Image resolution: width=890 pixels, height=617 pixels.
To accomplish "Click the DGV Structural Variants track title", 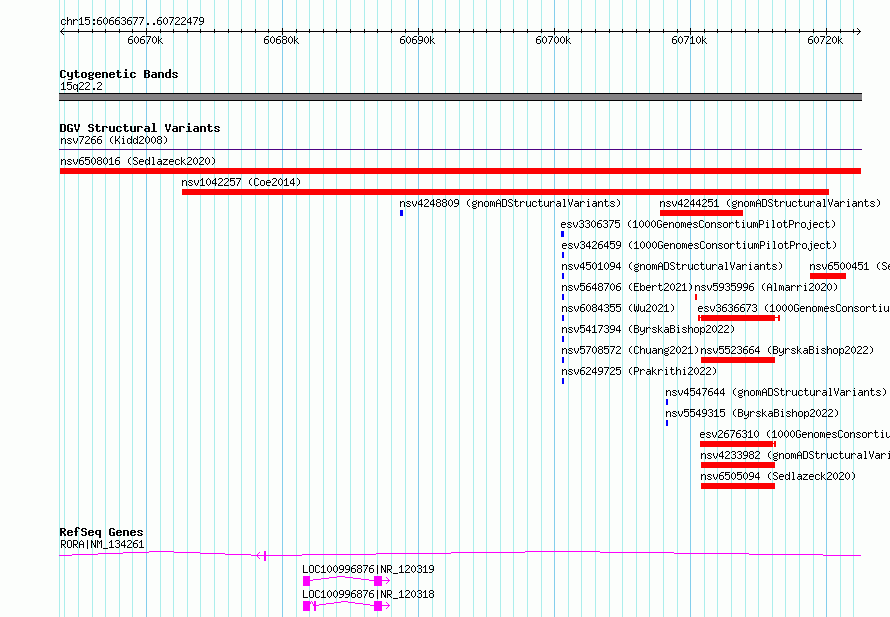I will (x=140, y=128).
